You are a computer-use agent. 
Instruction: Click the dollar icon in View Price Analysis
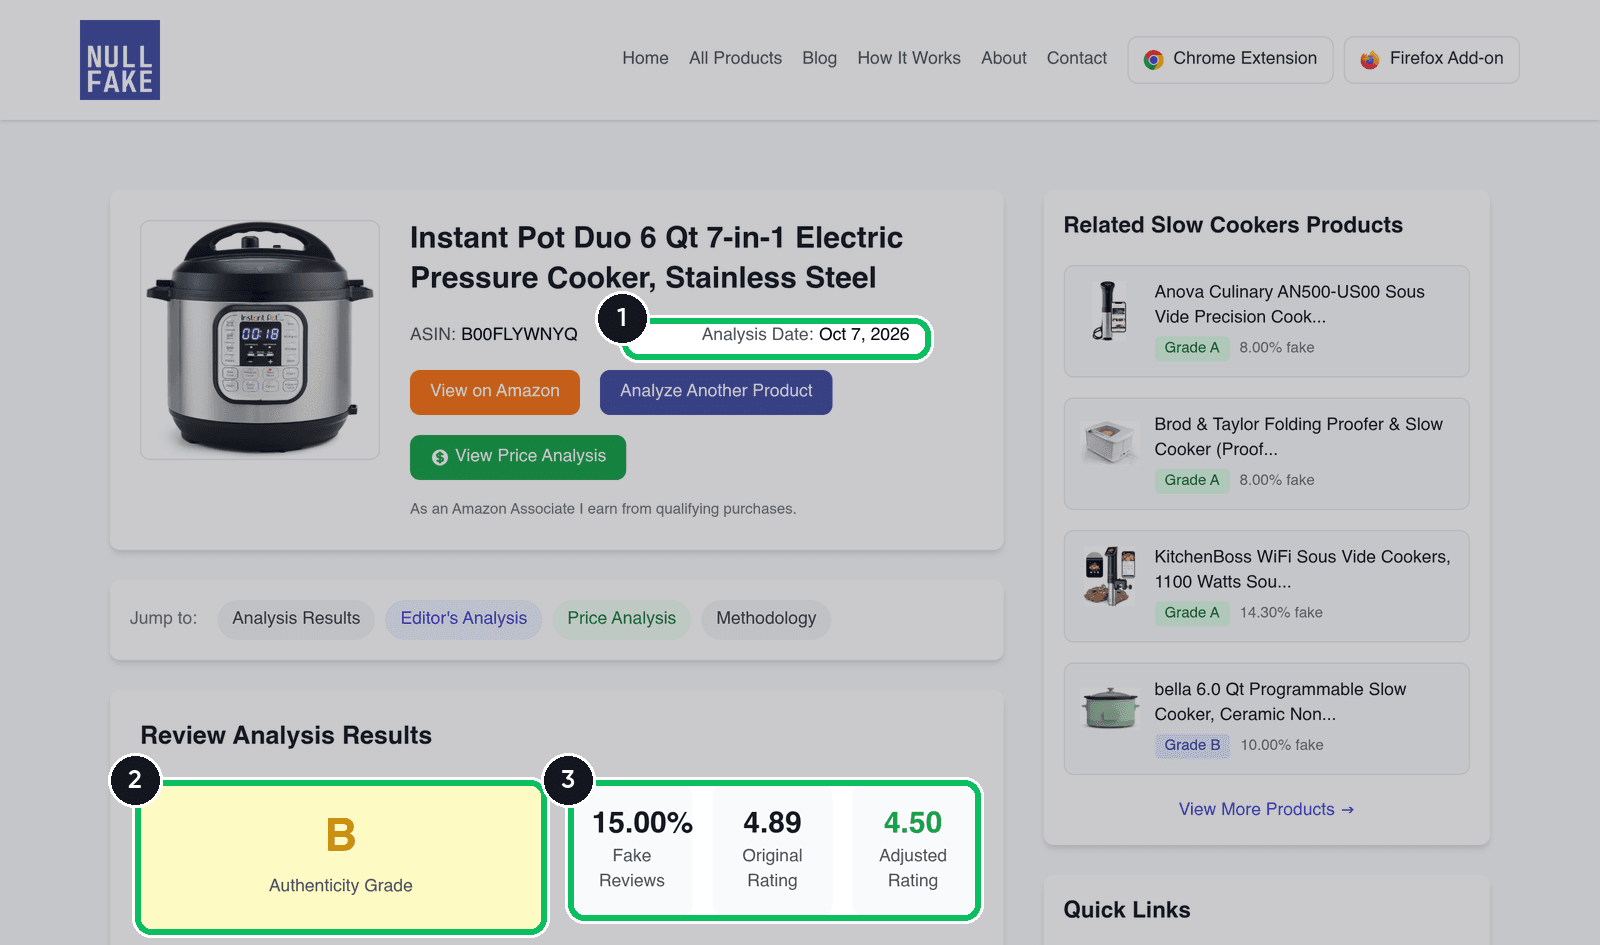[x=439, y=457]
